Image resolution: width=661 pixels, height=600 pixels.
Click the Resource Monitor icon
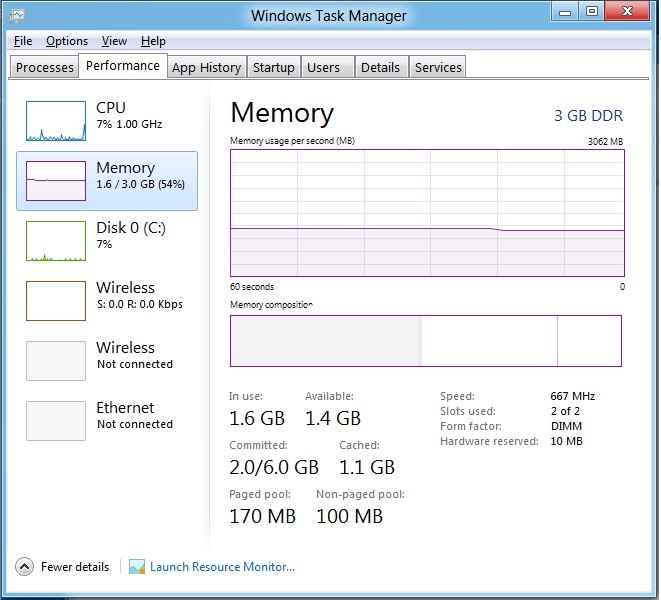pyautogui.click(x=137, y=567)
